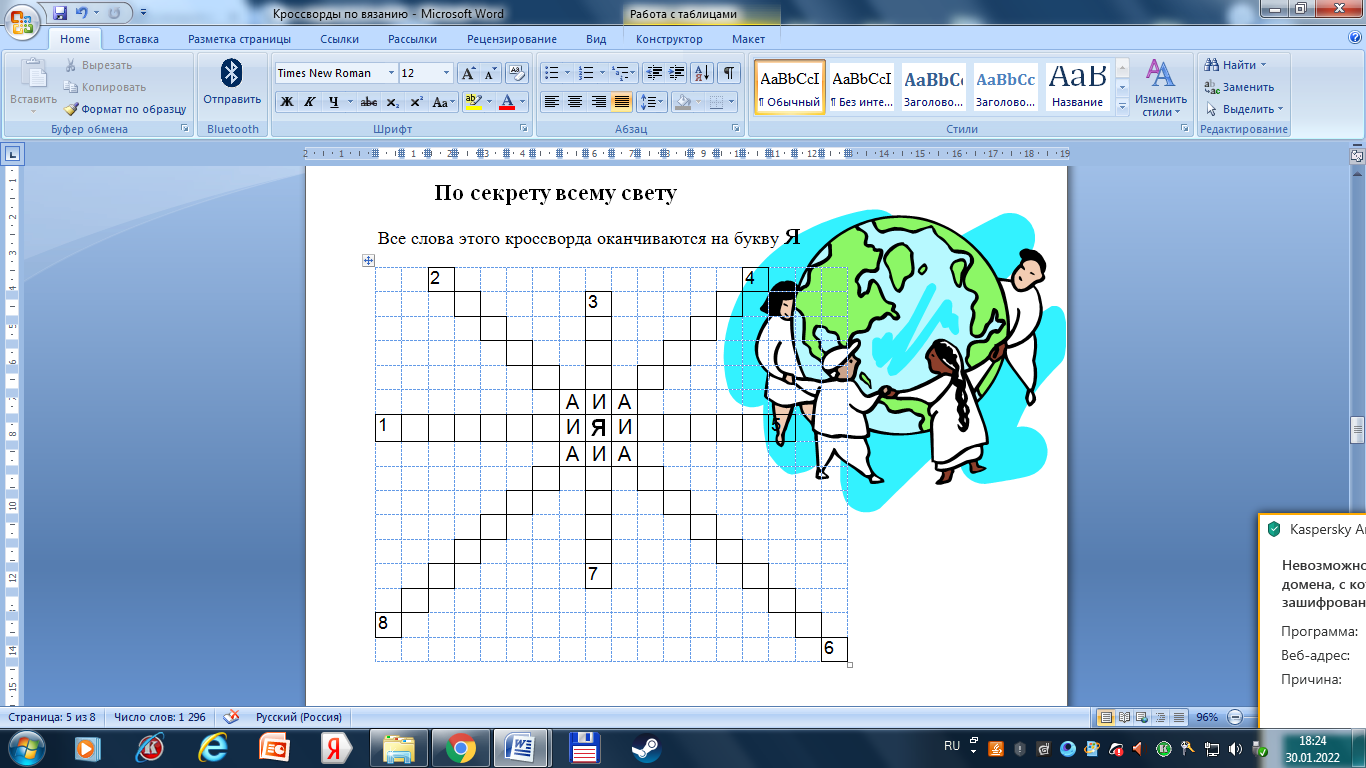Expand the Найти search dropdown arrow
Screen dimensions: 1366x768
(1263, 65)
